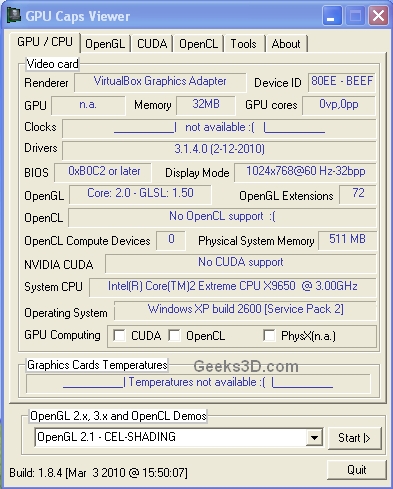Start the selected demo
This screenshot has height=489, width=393.
354,438
